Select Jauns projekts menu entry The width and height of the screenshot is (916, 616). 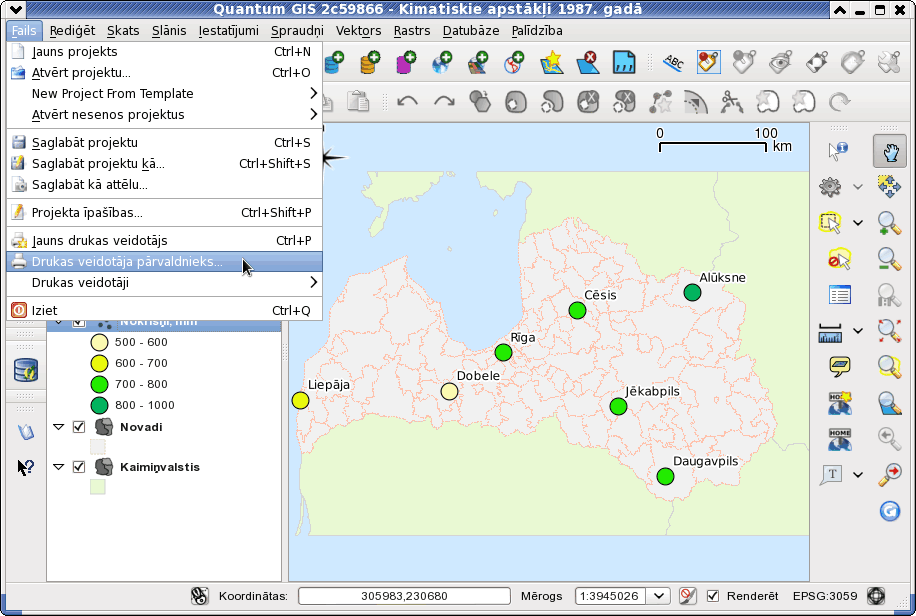(x=164, y=51)
